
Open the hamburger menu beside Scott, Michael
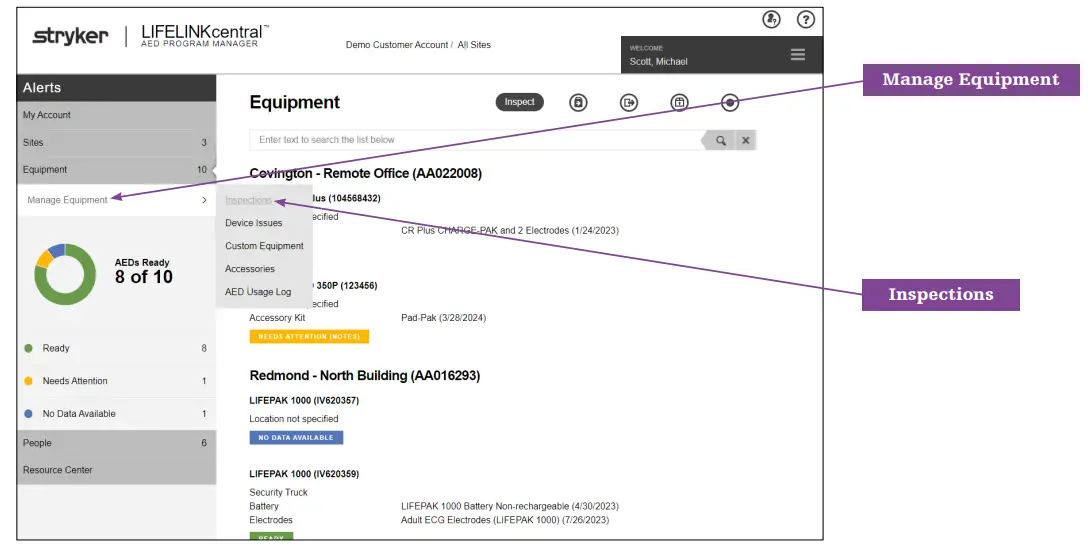798,54
